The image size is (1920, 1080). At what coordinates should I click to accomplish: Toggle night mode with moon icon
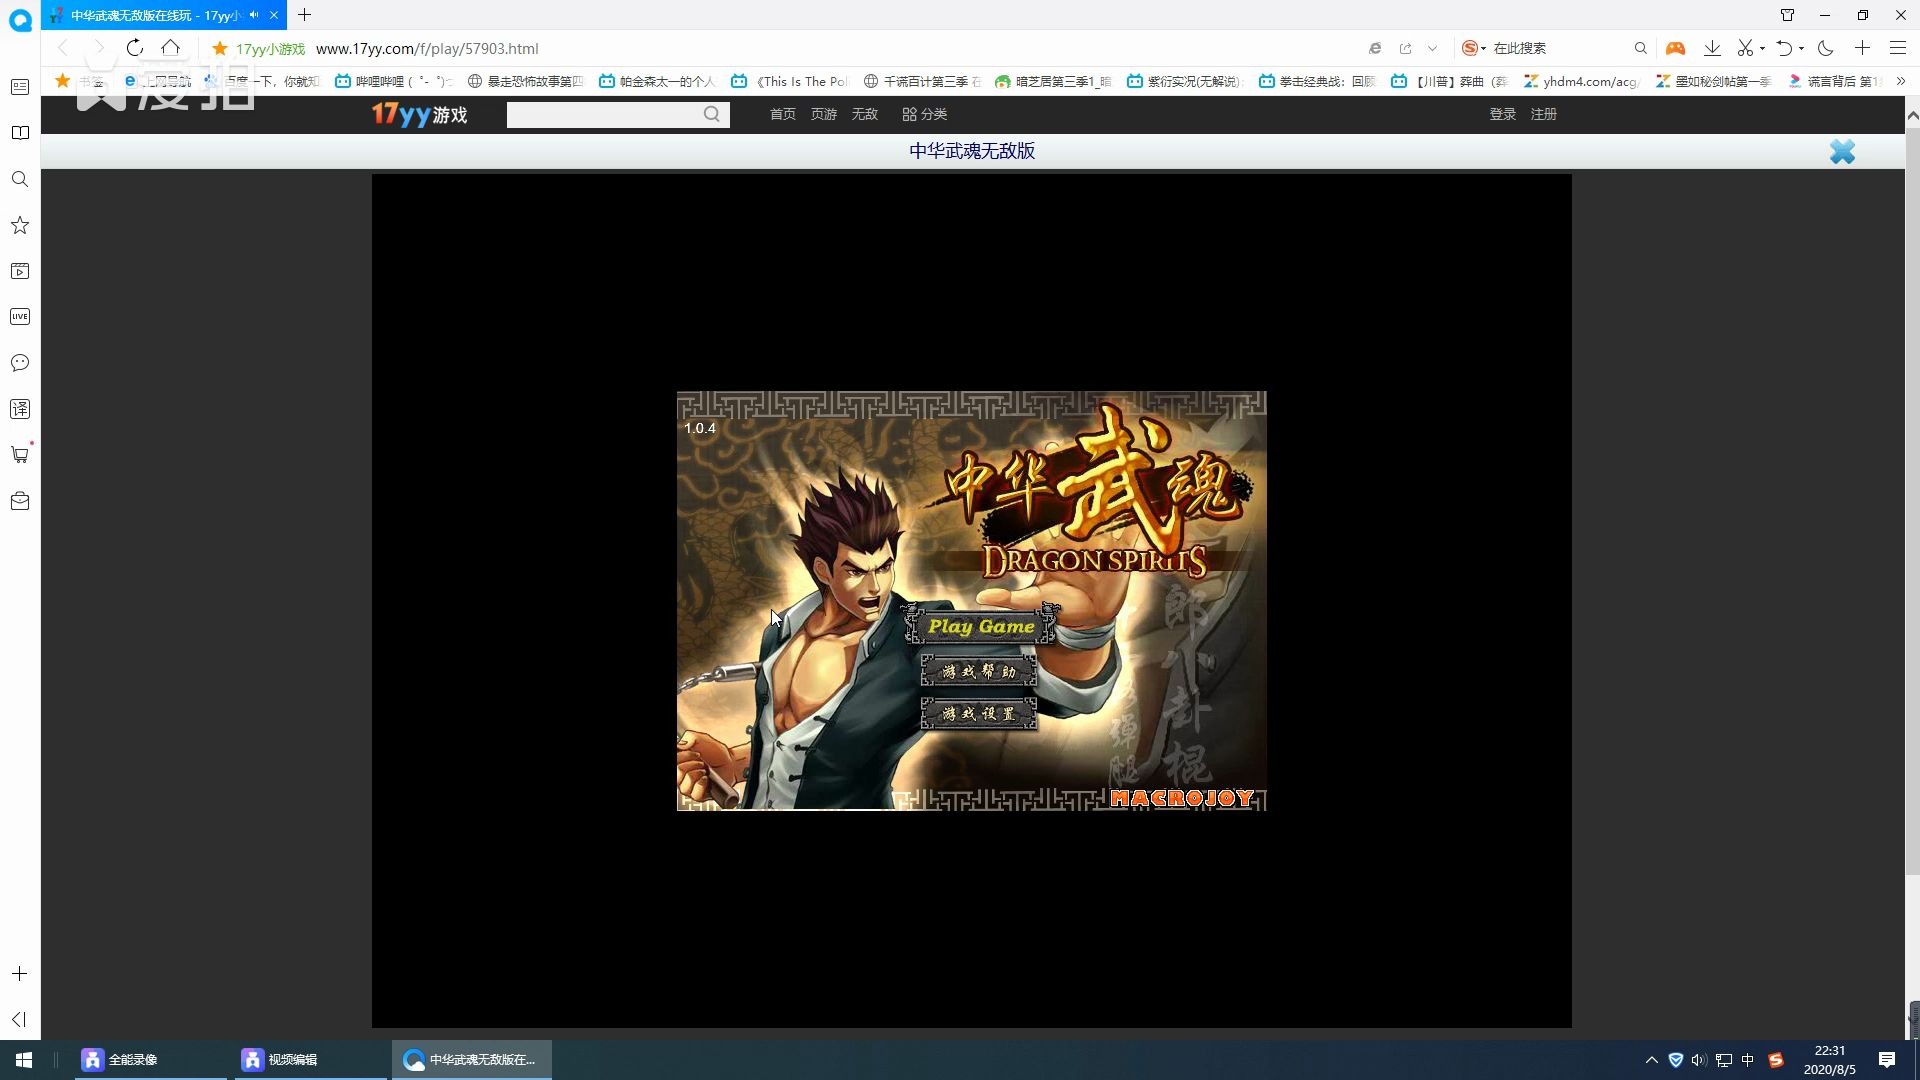point(1825,48)
